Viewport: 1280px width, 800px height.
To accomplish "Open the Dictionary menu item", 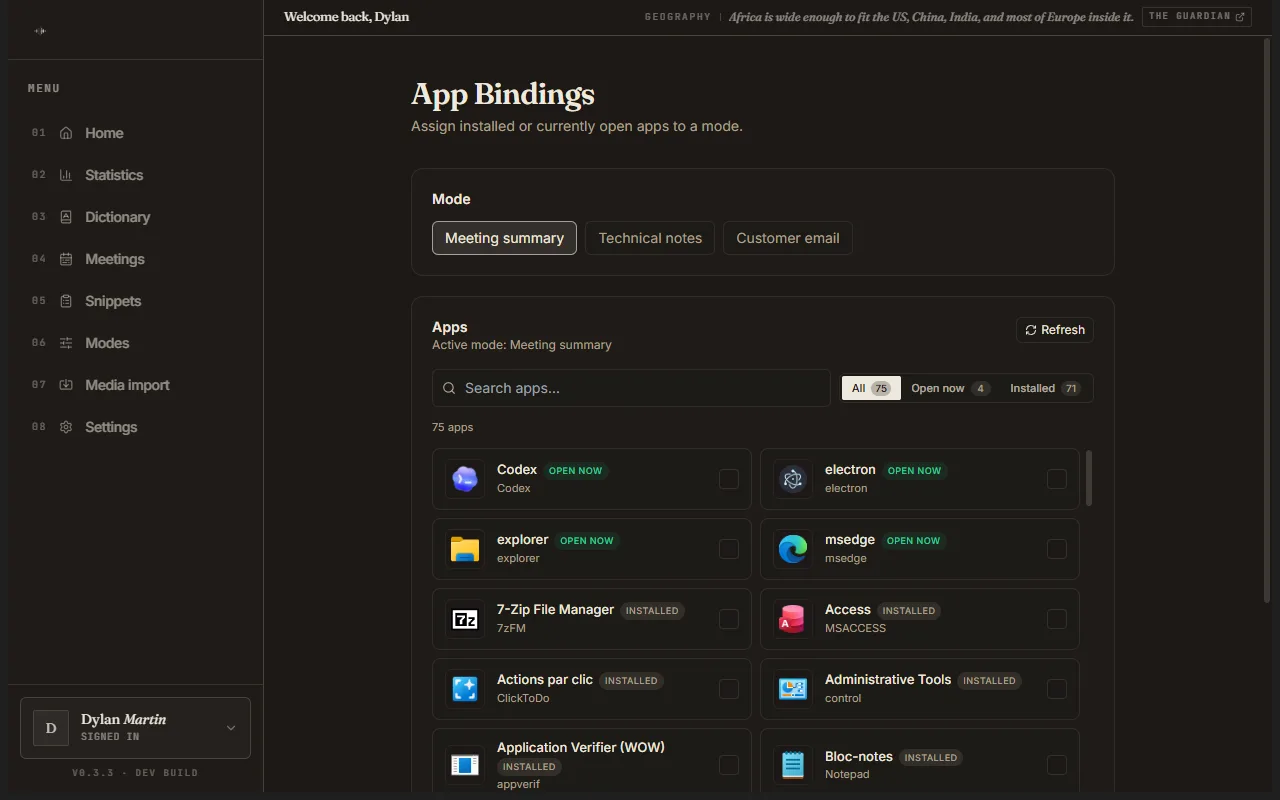I will click(x=135, y=217).
